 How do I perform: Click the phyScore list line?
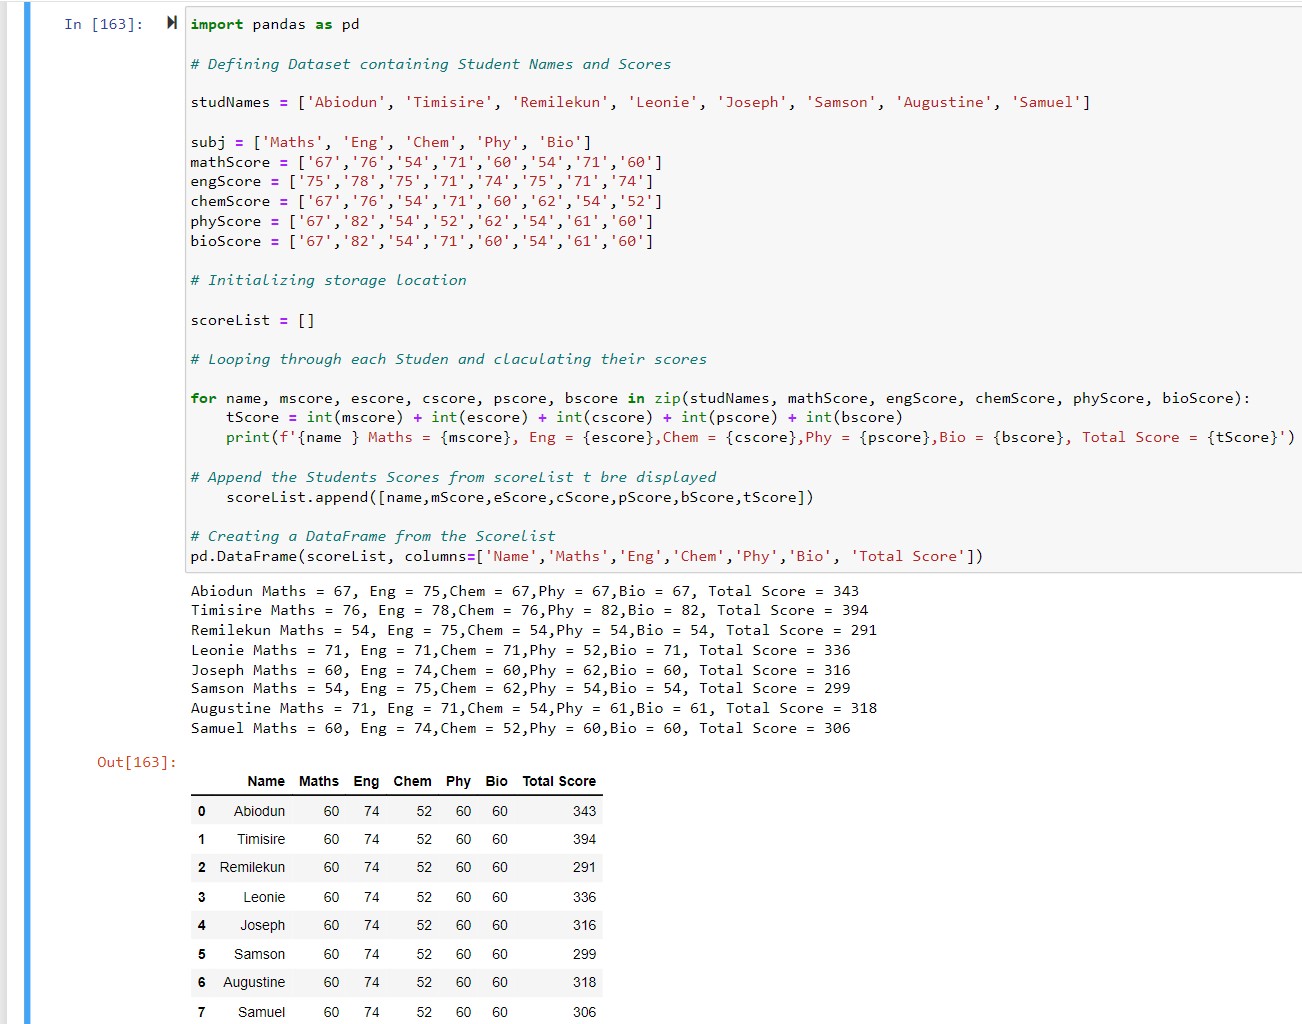pyautogui.click(x=422, y=221)
